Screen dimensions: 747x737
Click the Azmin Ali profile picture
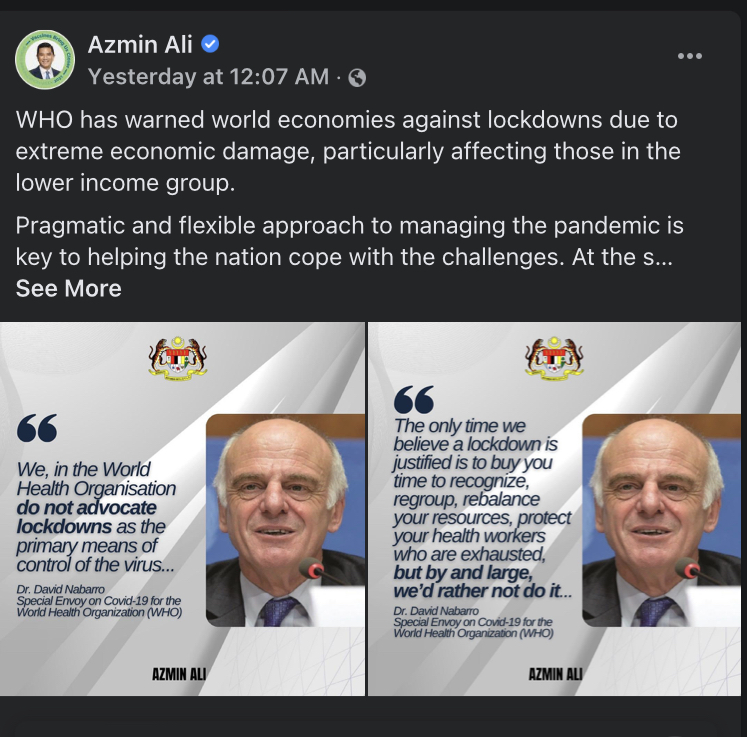pos(45,60)
